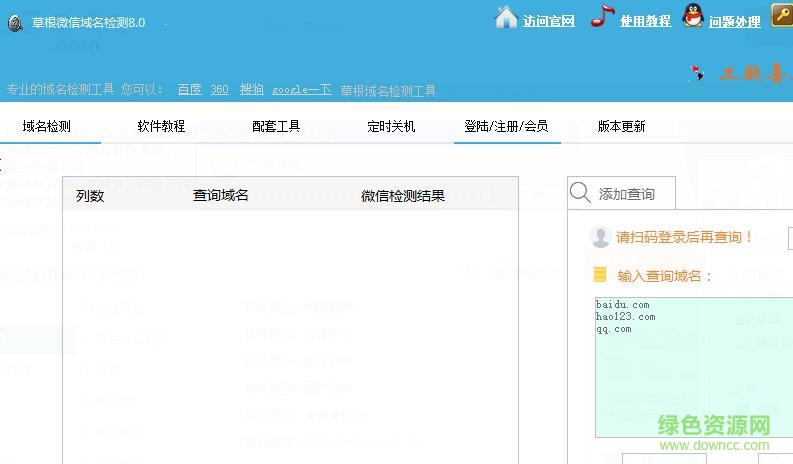
Task: Click the 搜狗 search link
Action: 251,90
